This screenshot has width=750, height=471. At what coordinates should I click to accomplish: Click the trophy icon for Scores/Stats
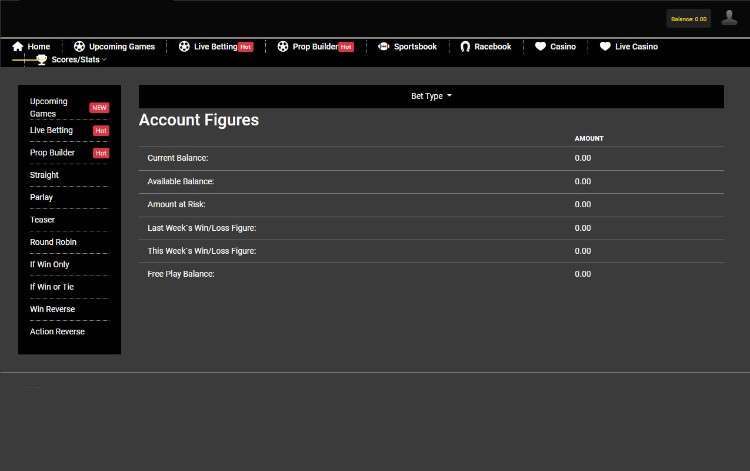coord(41,60)
